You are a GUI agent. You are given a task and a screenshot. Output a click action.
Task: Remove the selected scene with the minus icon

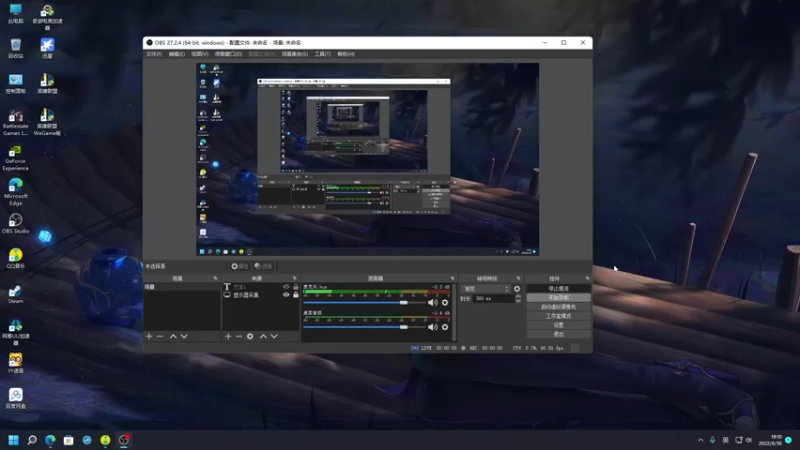[x=160, y=336]
